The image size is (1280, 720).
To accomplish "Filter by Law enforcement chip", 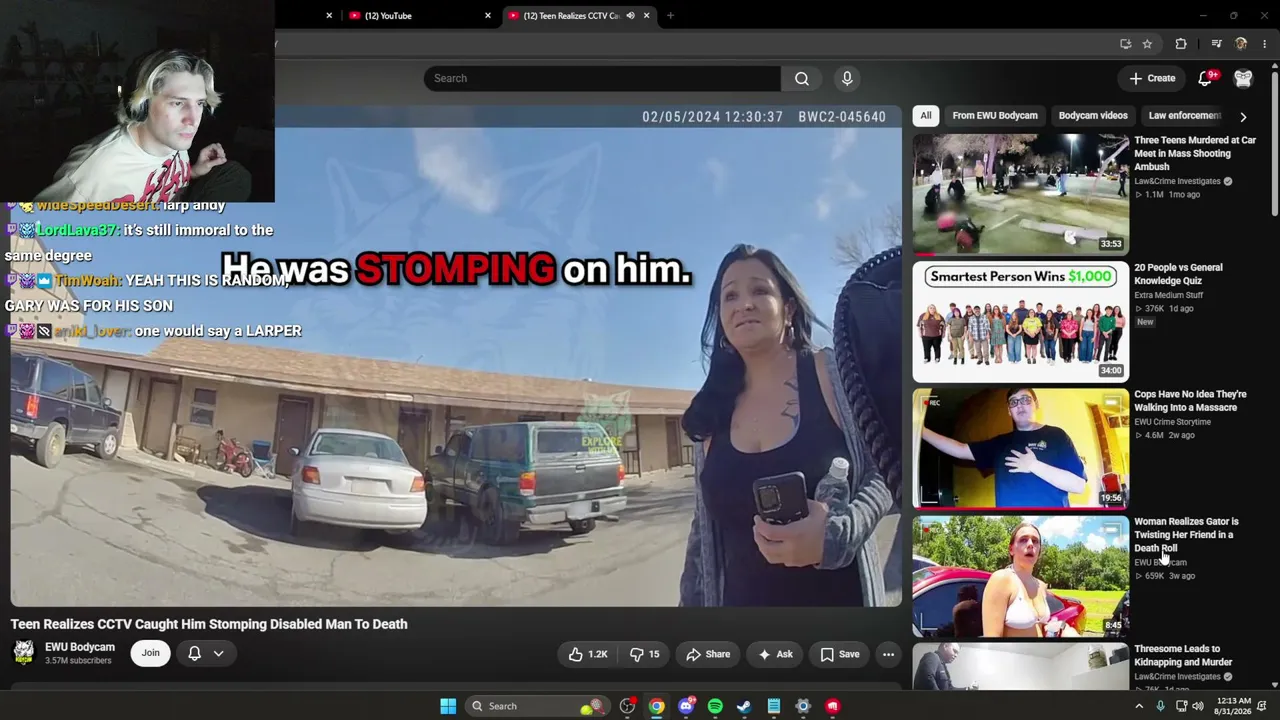I will pos(1184,116).
